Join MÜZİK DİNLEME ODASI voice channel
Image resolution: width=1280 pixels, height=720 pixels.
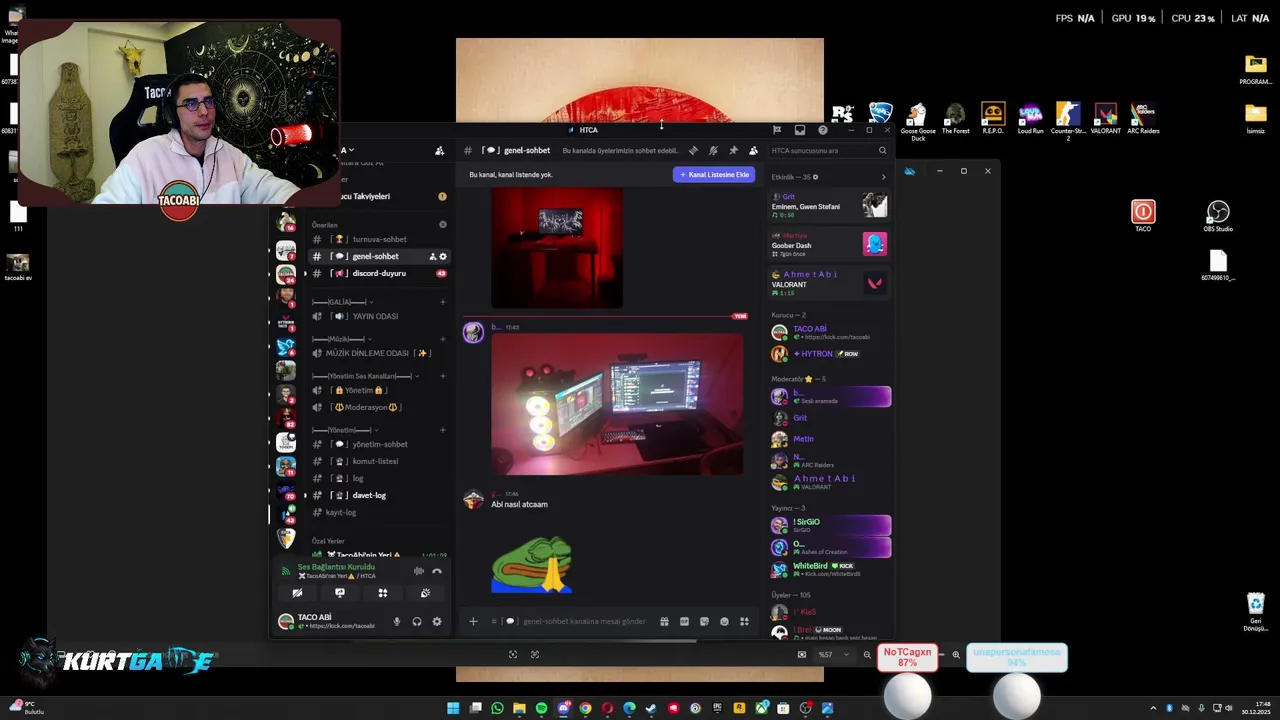379,353
